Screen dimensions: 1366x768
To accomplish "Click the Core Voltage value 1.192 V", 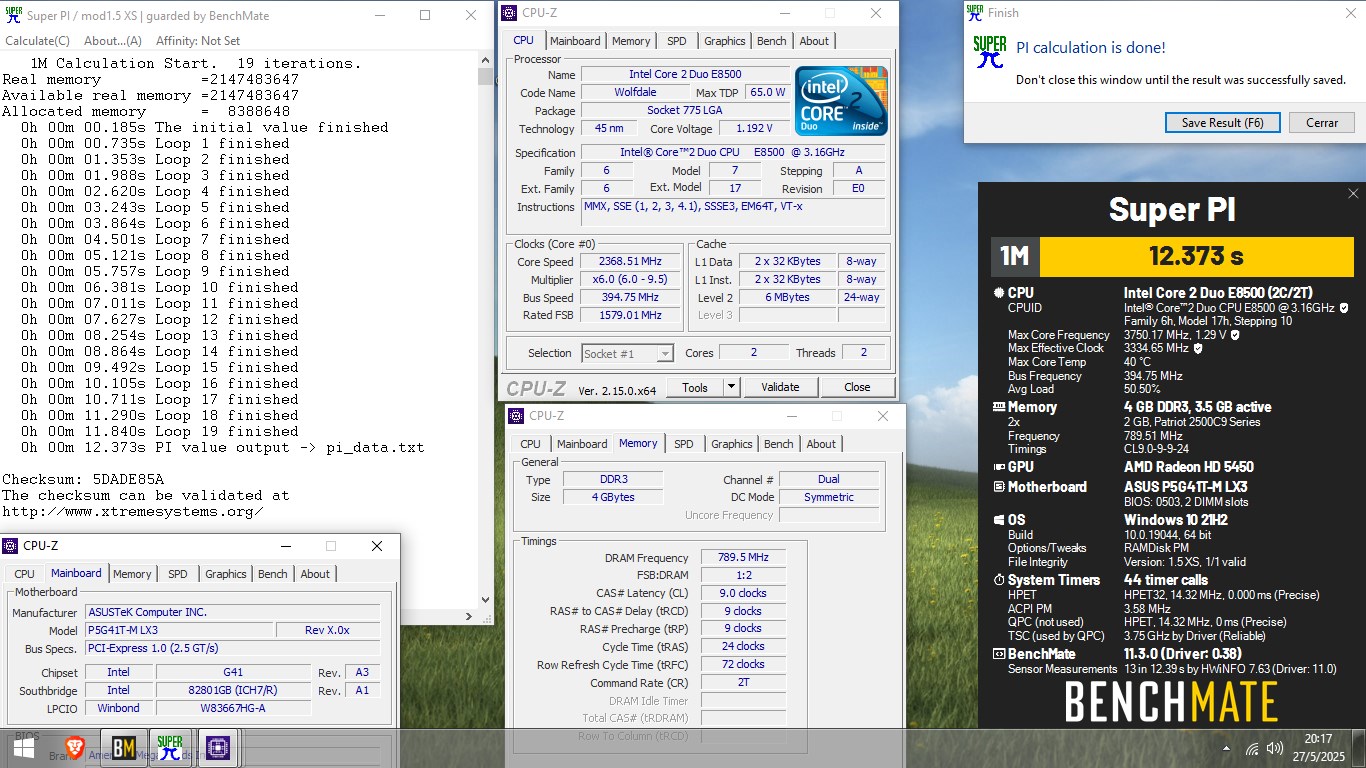I will [752, 129].
